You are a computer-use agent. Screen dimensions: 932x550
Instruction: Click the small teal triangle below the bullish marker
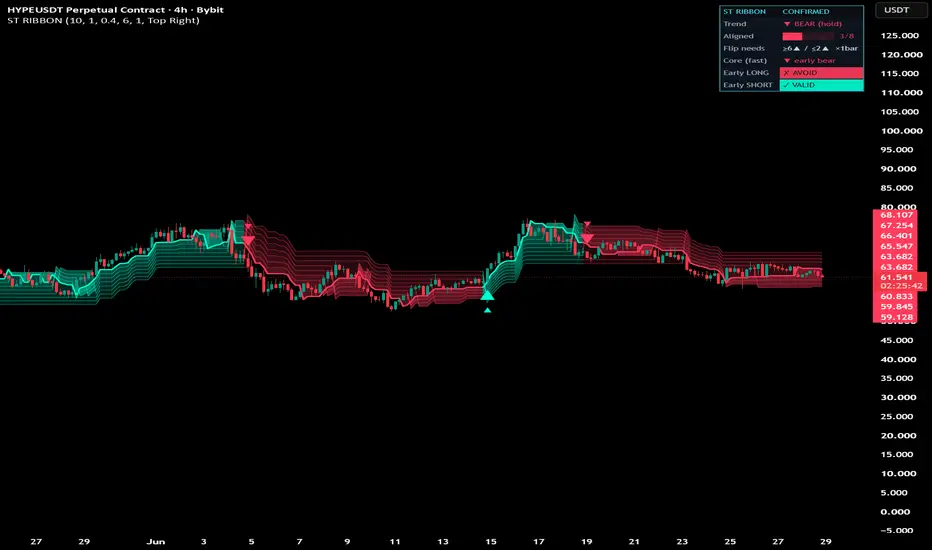[x=487, y=310]
